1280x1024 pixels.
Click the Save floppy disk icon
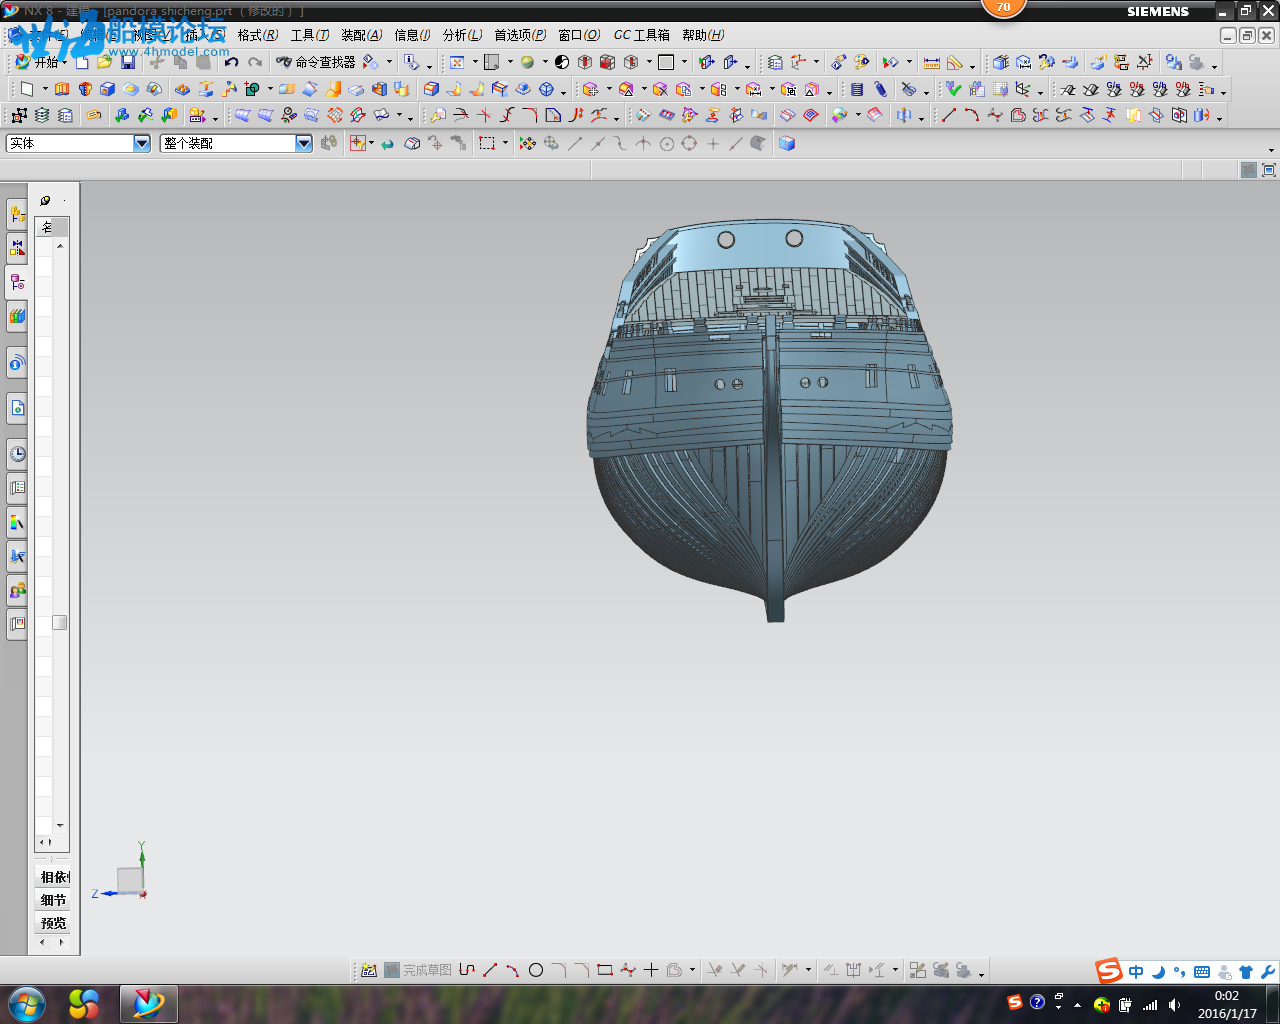(128, 62)
